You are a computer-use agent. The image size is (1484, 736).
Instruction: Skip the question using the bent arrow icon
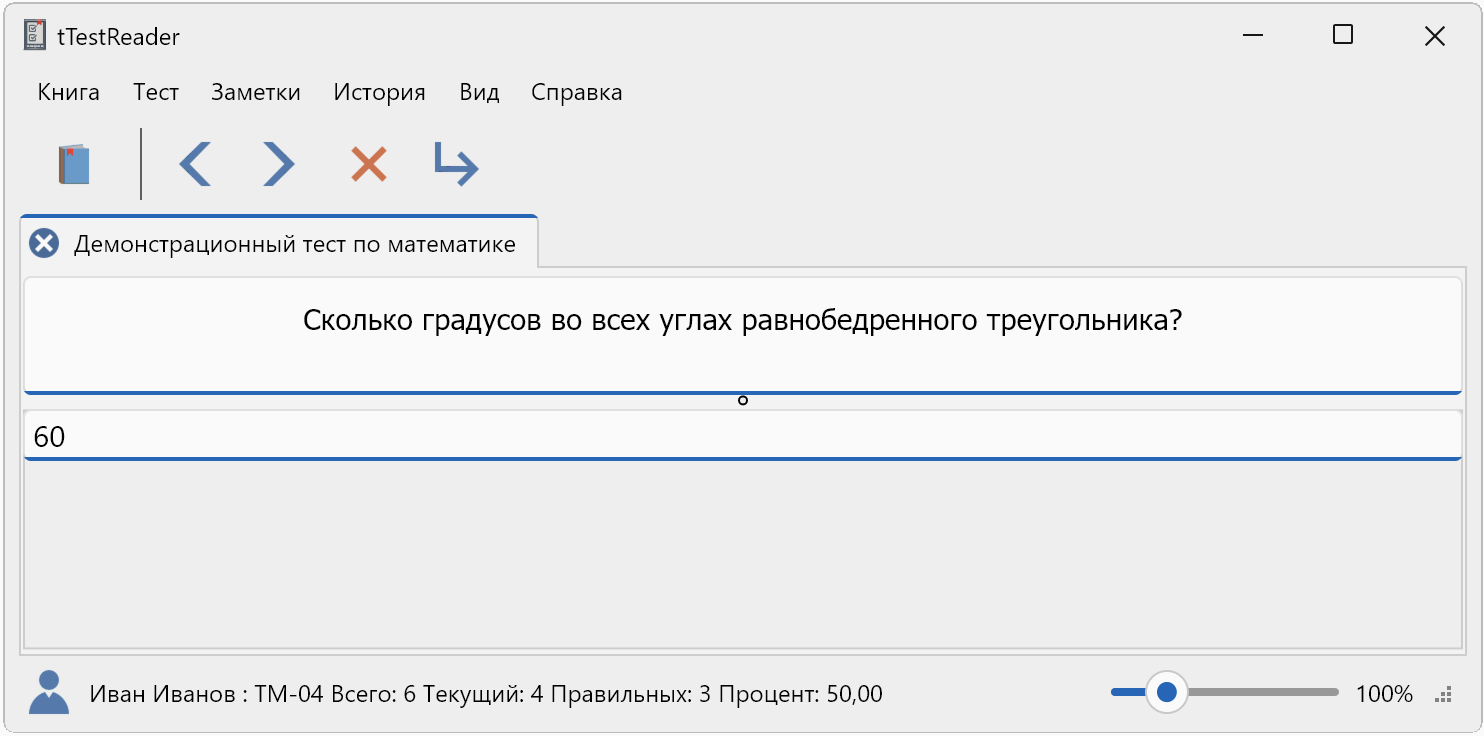click(456, 164)
